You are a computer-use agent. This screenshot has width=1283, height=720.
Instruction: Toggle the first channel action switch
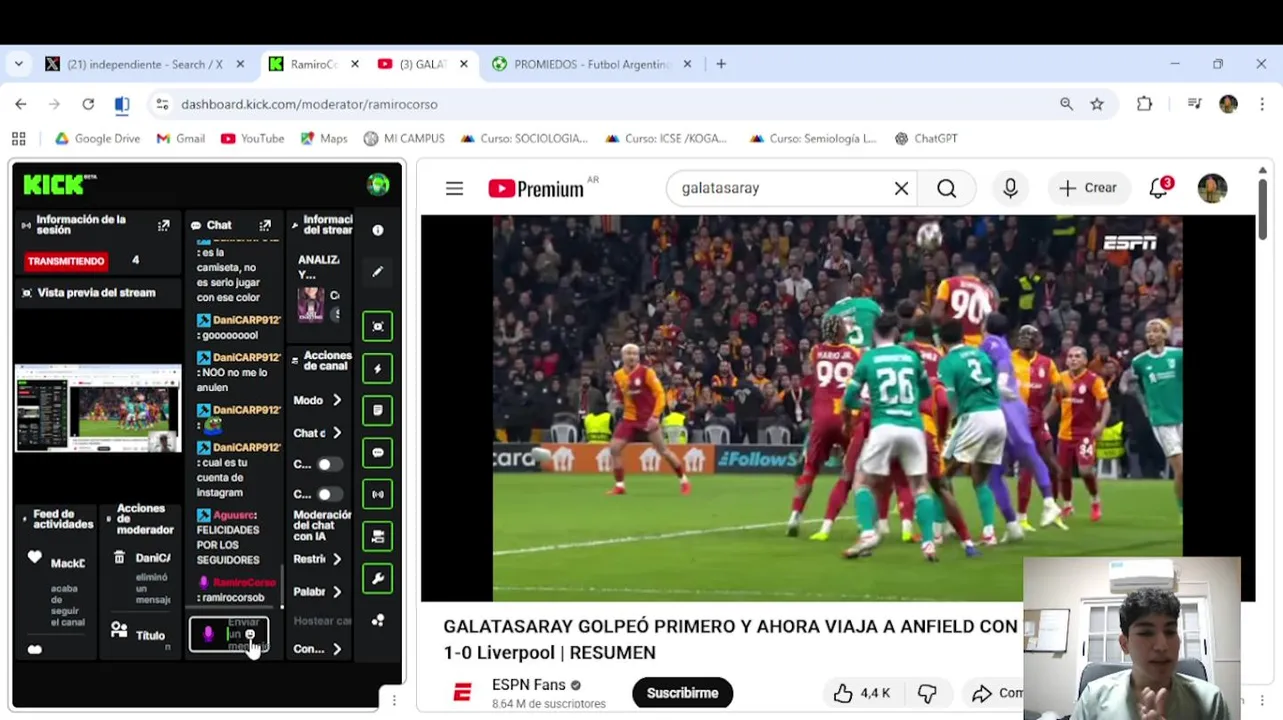328,464
